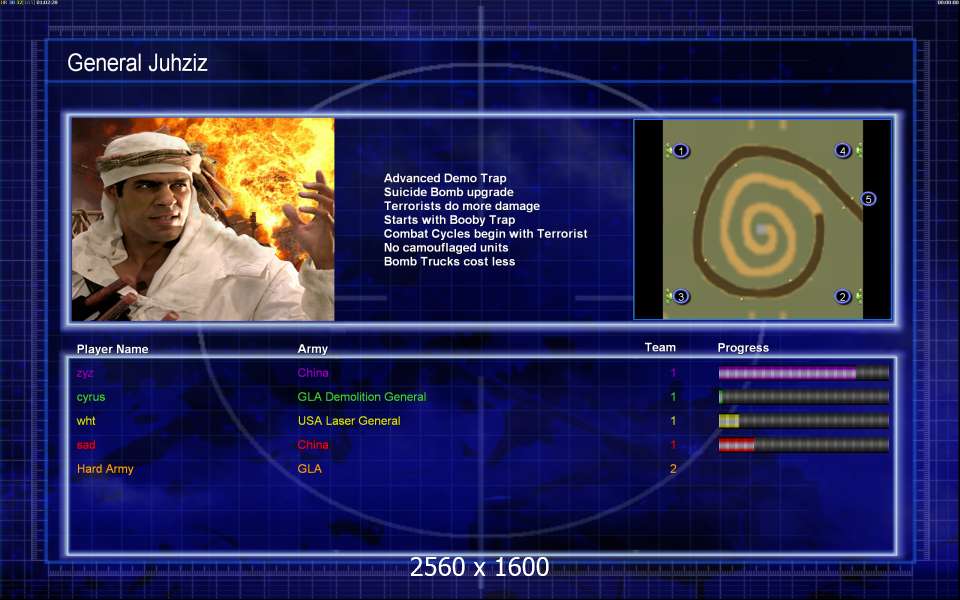
Task: Select the Bomb Trucks cost less line
Action: [x=449, y=261]
